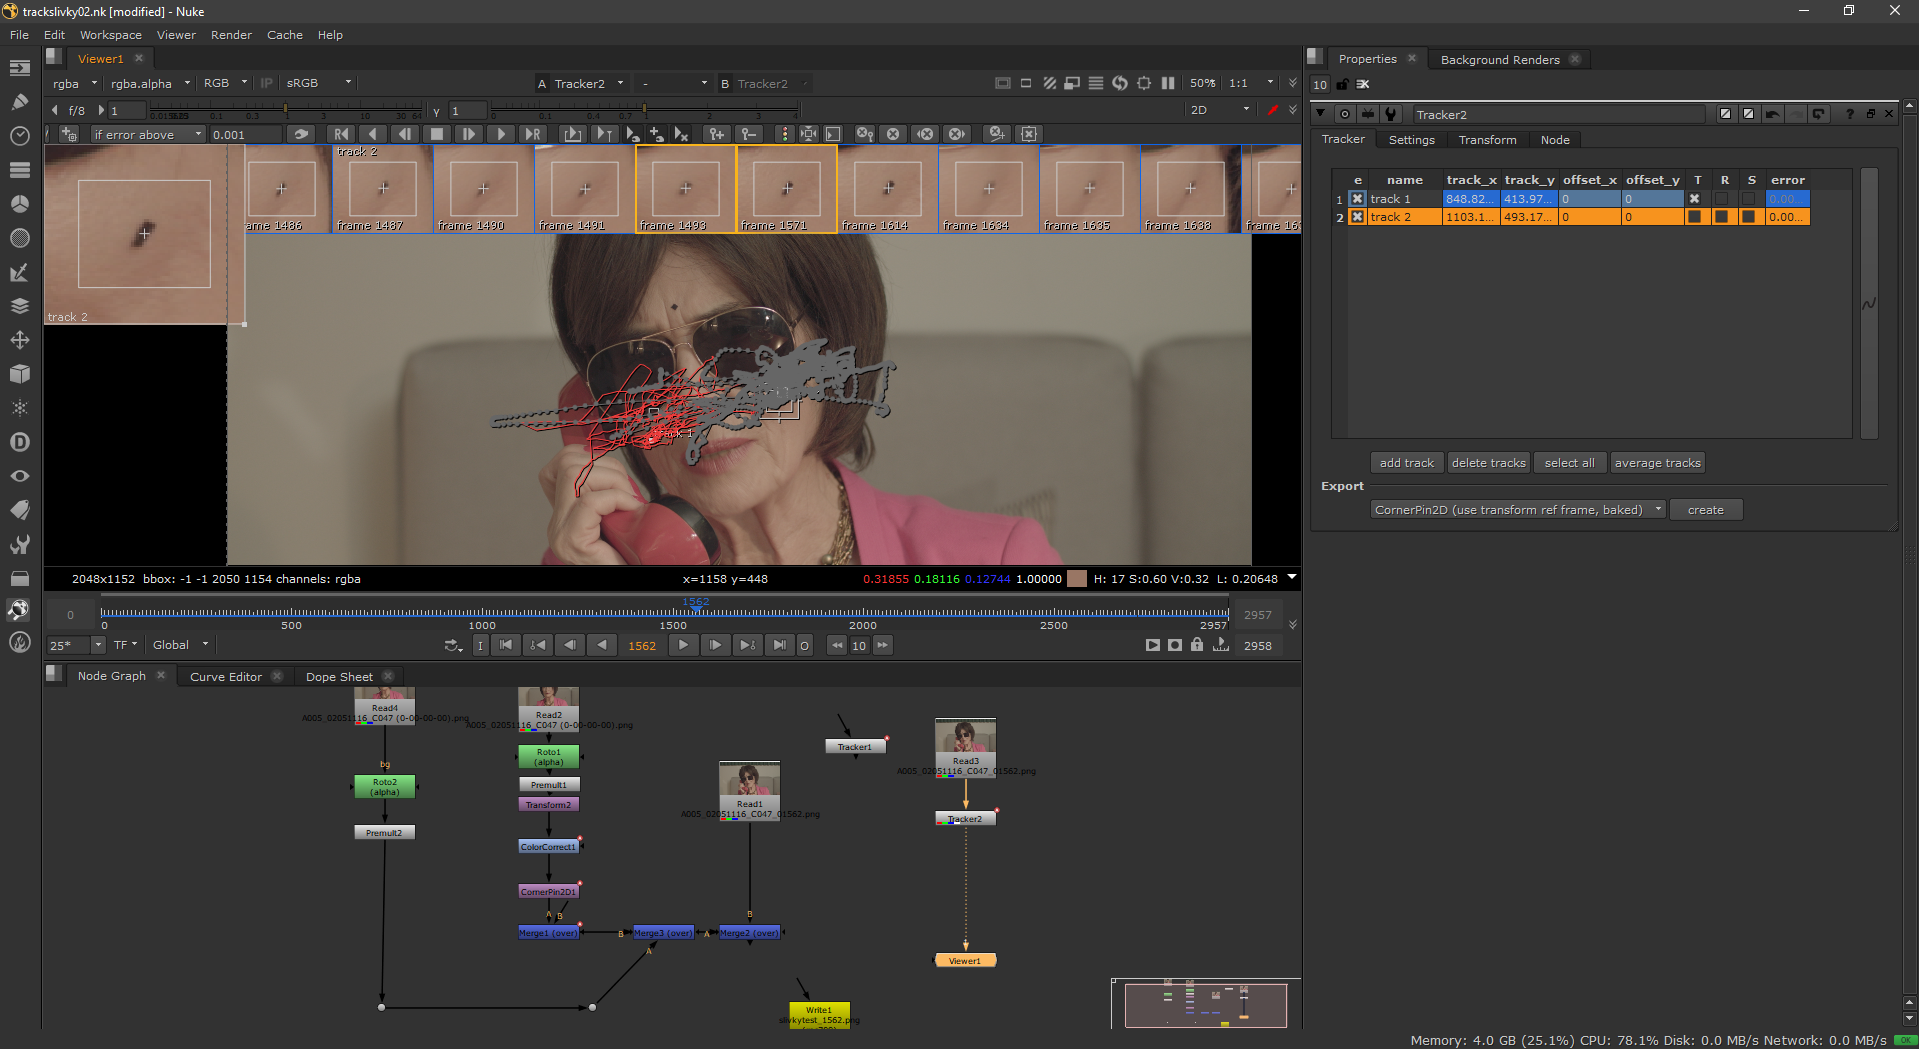The width and height of the screenshot is (1919, 1049).
Task: Open the Deep nodes toolbar icon
Action: coord(19,442)
